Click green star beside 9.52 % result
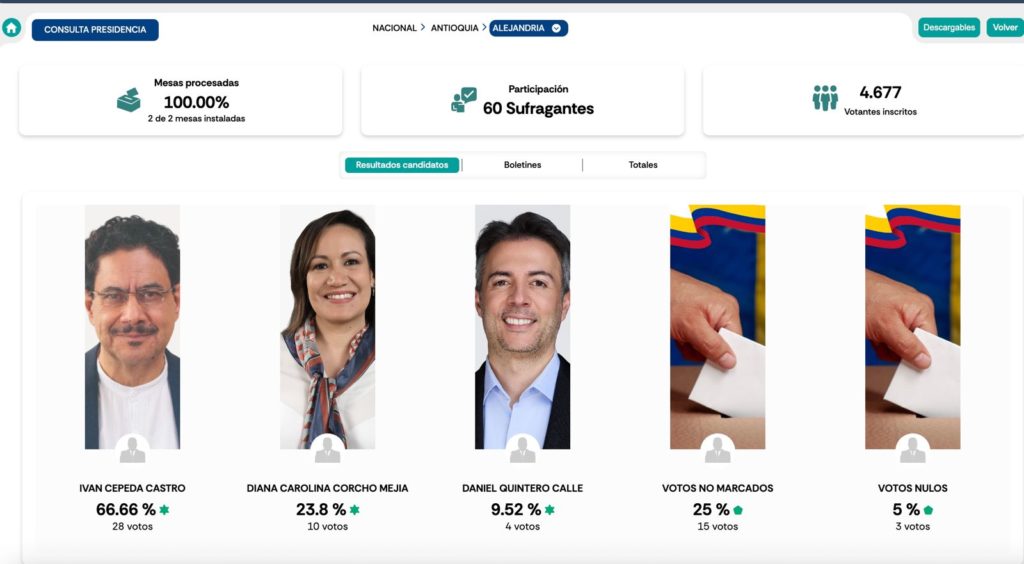Image resolution: width=1024 pixels, height=564 pixels. click(x=550, y=510)
